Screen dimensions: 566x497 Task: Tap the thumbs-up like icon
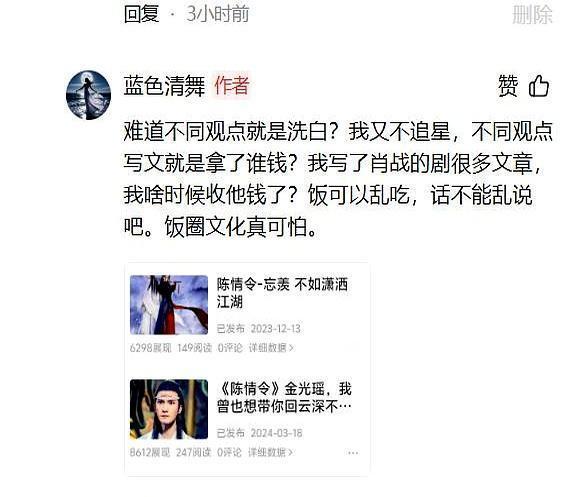click(539, 86)
